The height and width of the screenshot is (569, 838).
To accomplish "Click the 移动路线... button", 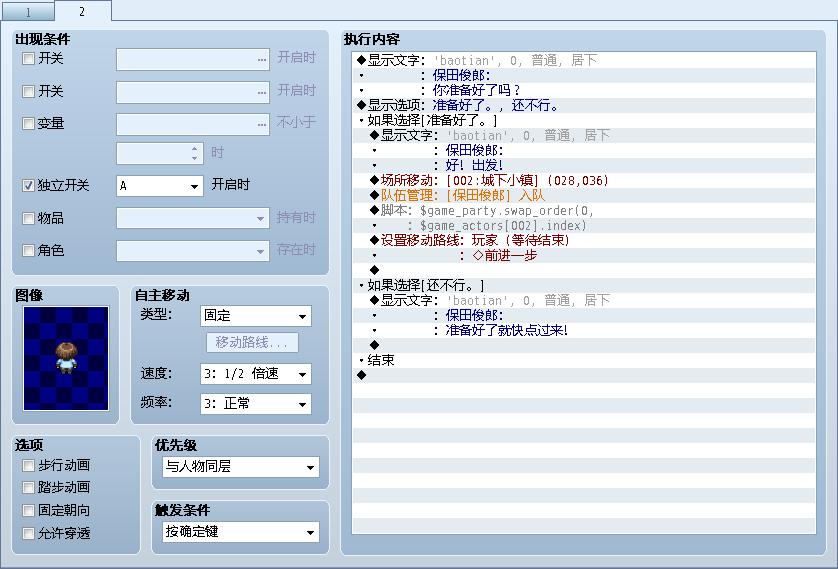I will pyautogui.click(x=252, y=342).
